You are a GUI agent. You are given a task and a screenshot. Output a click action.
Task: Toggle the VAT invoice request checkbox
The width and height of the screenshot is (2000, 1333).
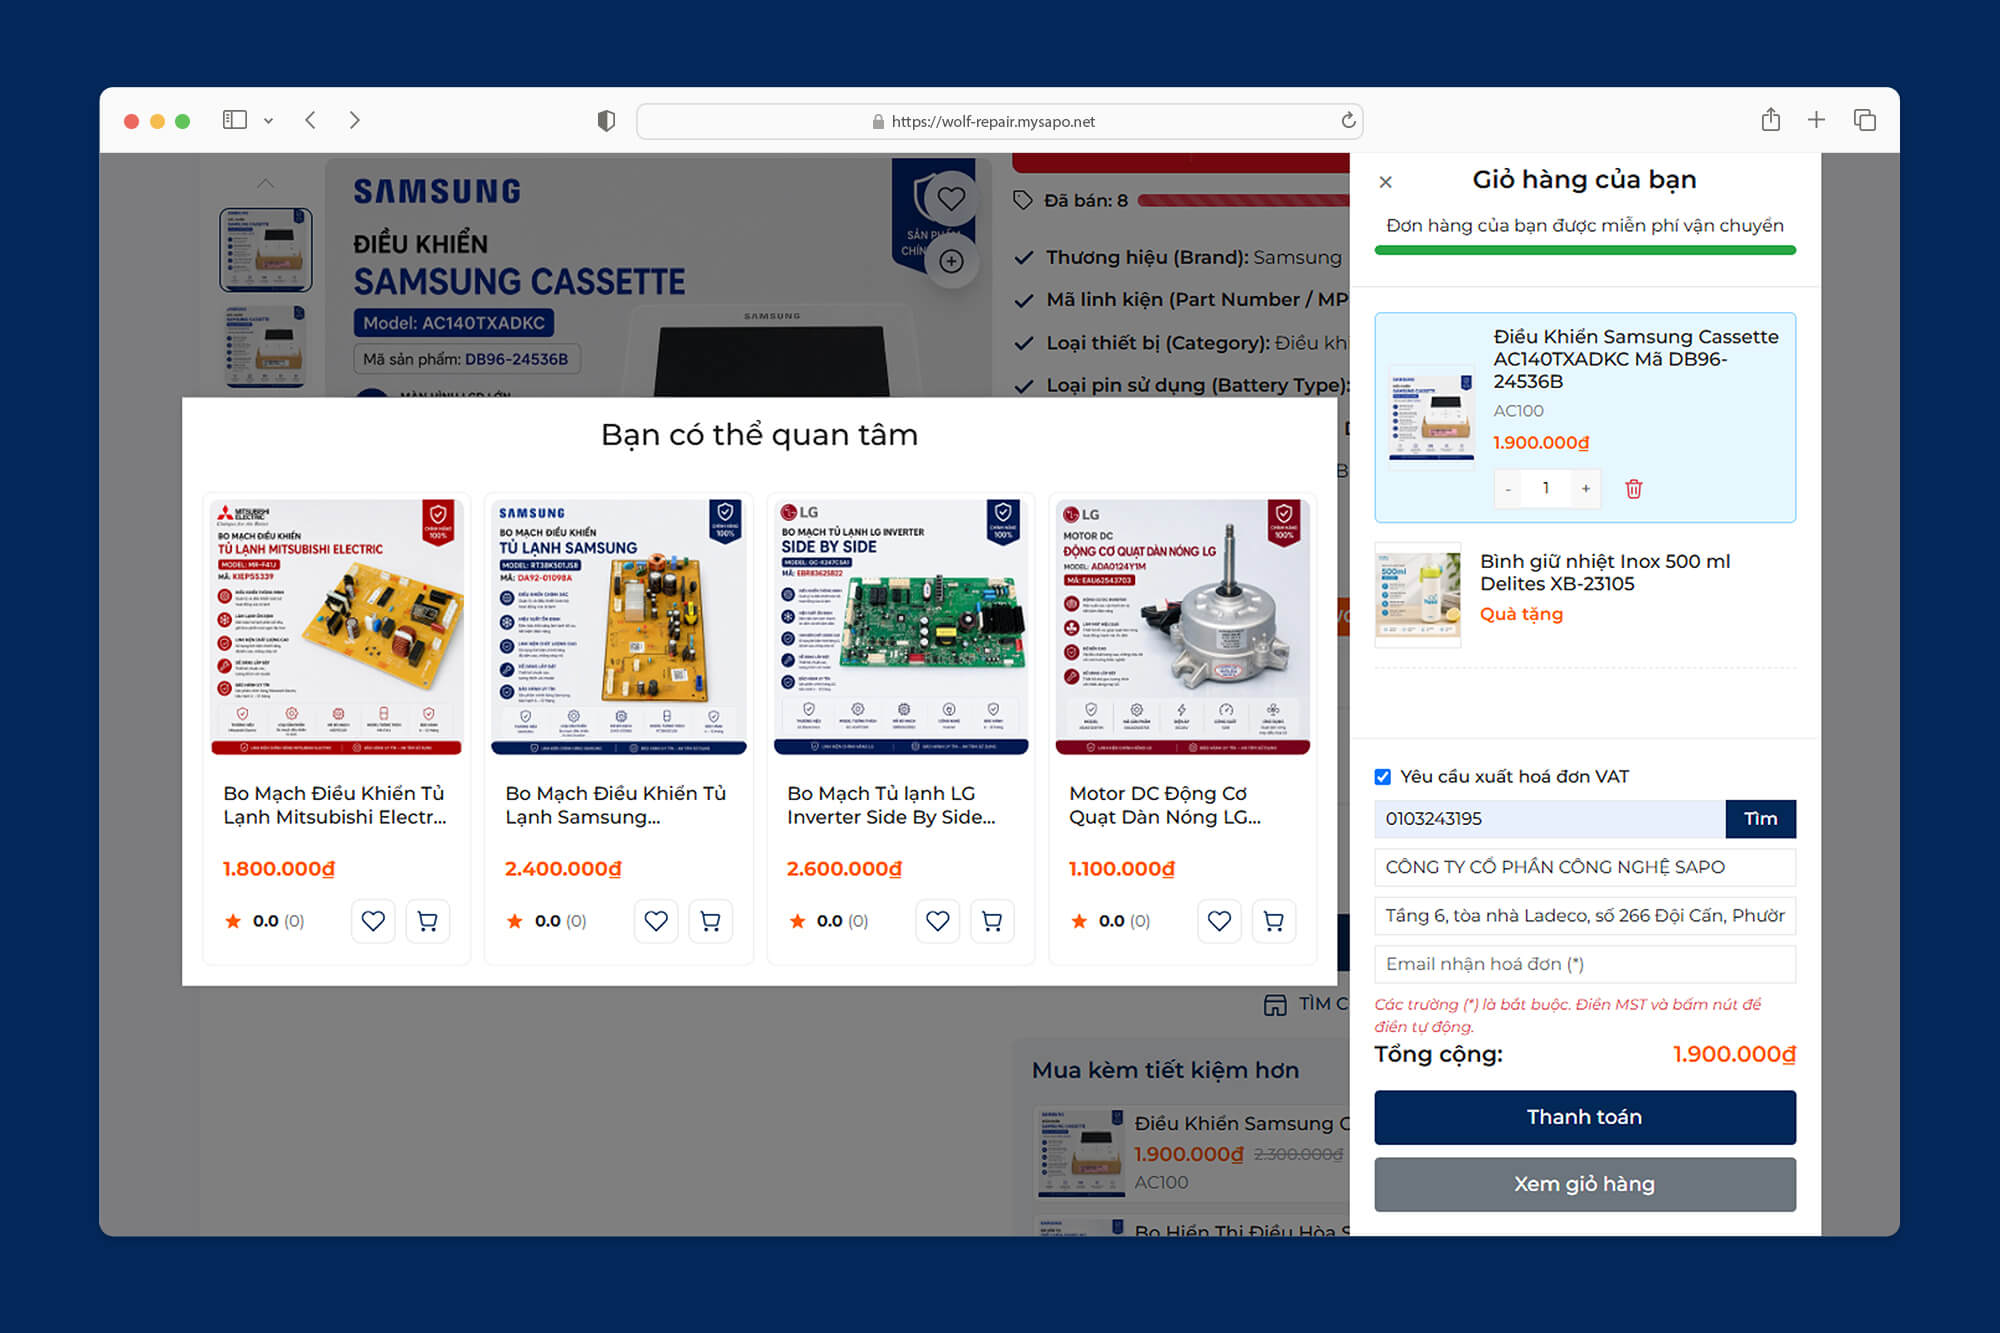[1383, 777]
